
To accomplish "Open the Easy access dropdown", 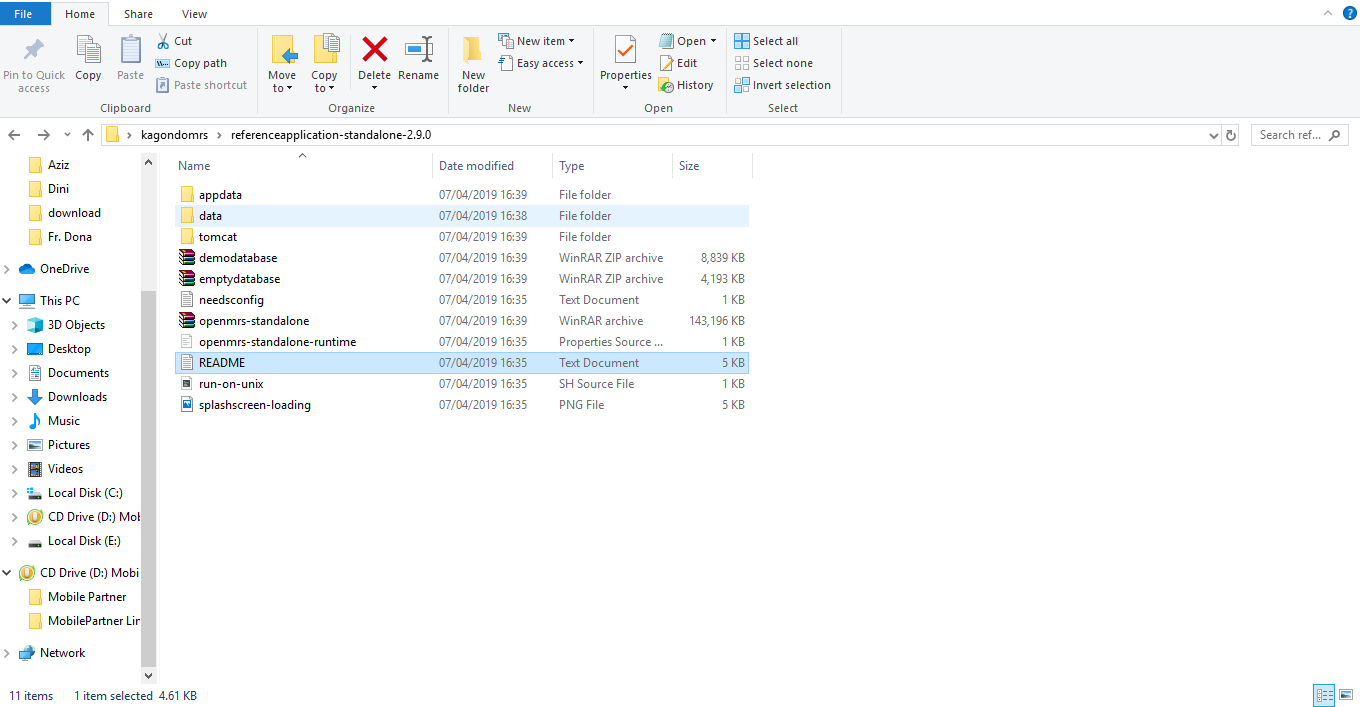I will tap(541, 63).
